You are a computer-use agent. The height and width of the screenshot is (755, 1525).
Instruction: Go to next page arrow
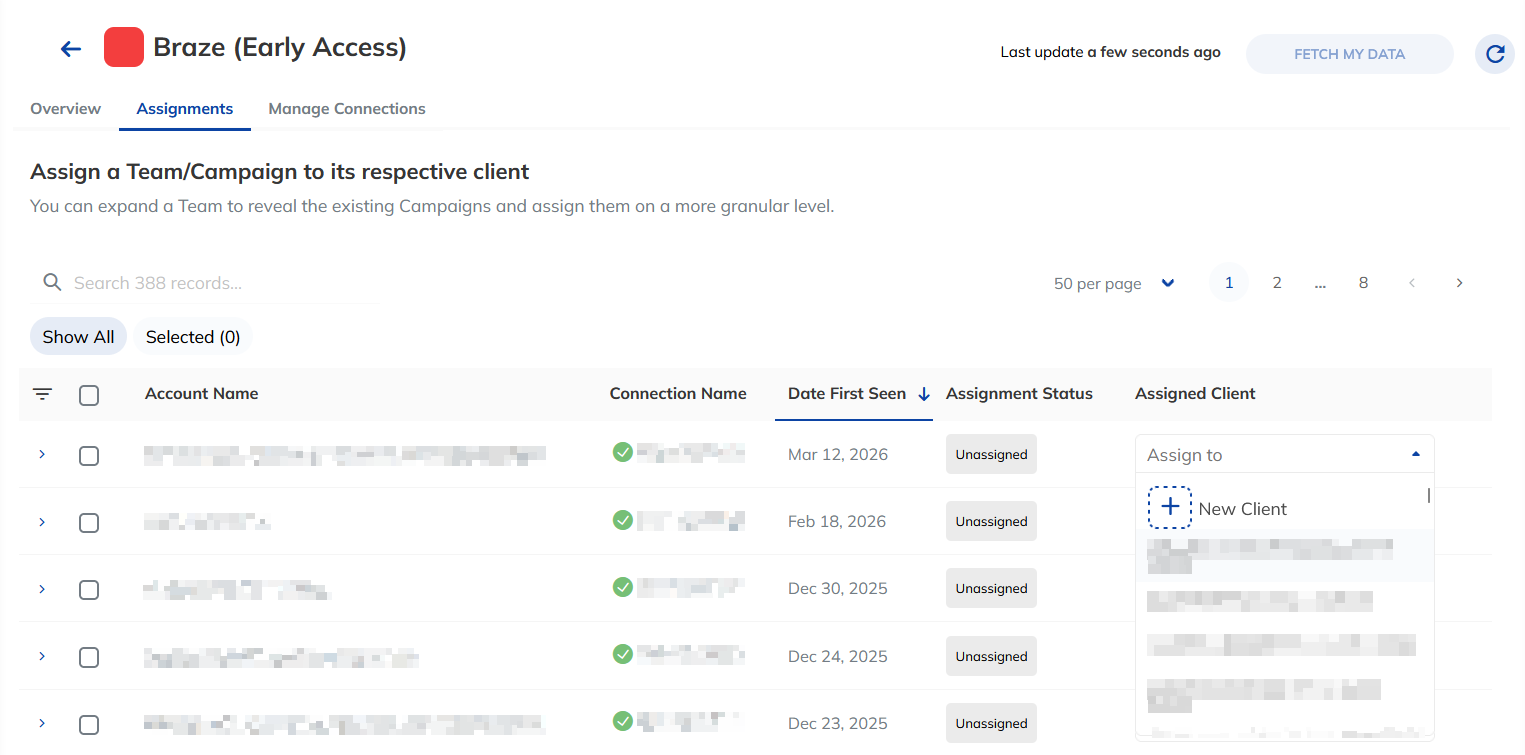point(1459,283)
